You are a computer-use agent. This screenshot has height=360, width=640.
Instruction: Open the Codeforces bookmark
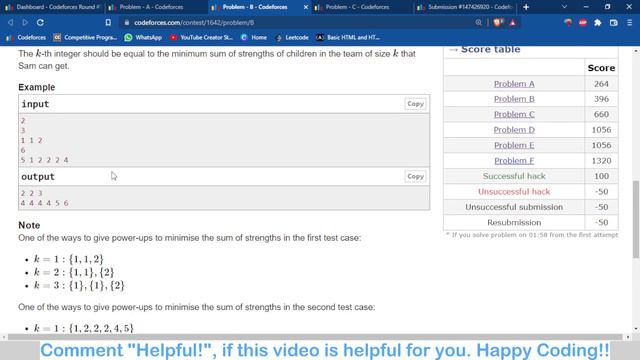coord(26,37)
